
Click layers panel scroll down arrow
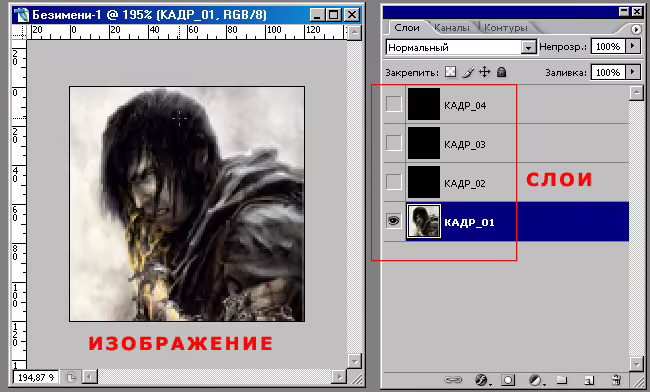[x=636, y=364]
